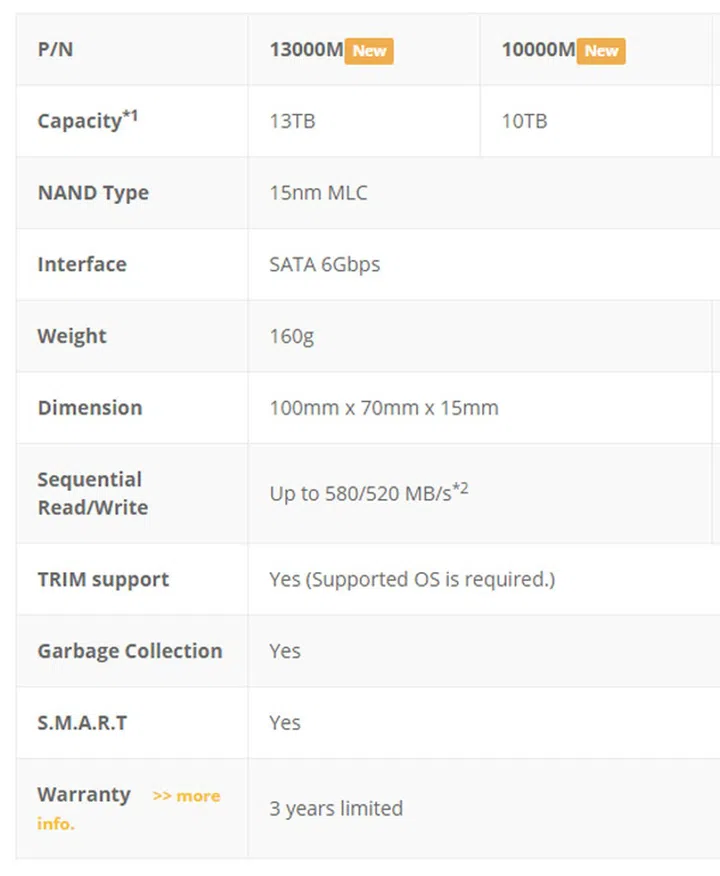Click the Capacity footnote *1 marker

[x=130, y=116]
